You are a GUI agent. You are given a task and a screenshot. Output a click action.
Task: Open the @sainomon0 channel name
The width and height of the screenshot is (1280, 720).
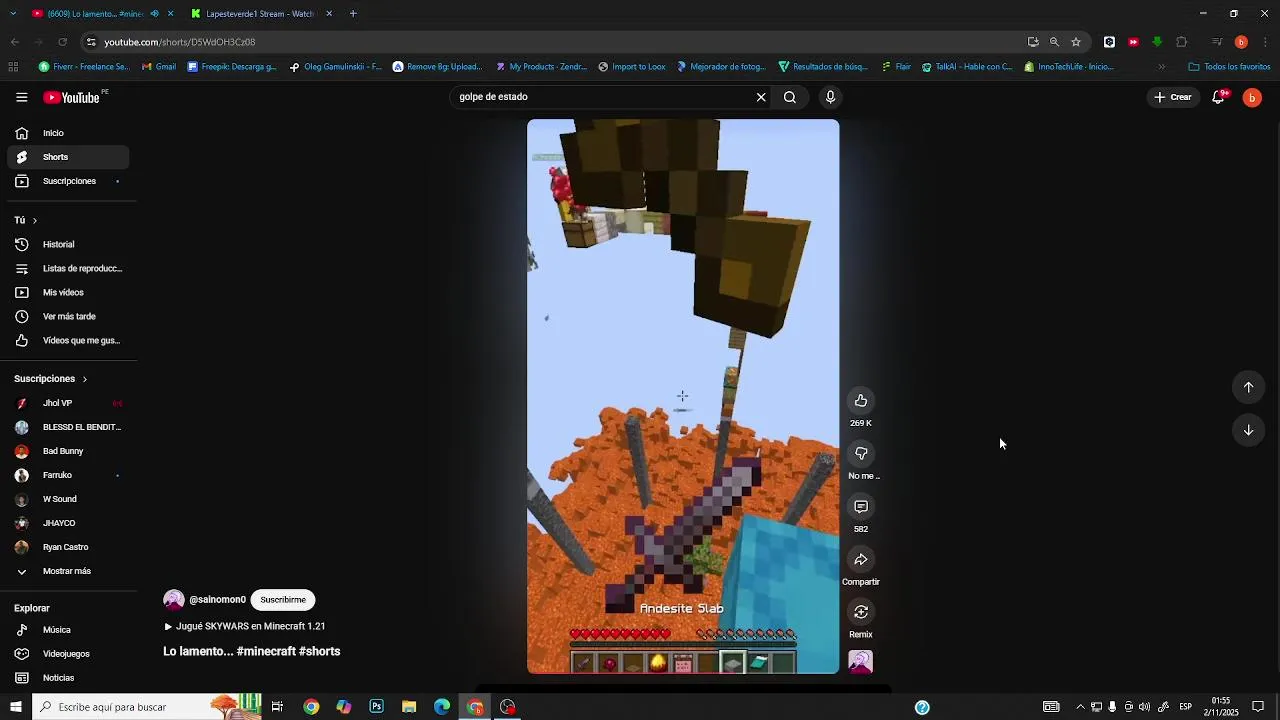[x=217, y=600]
